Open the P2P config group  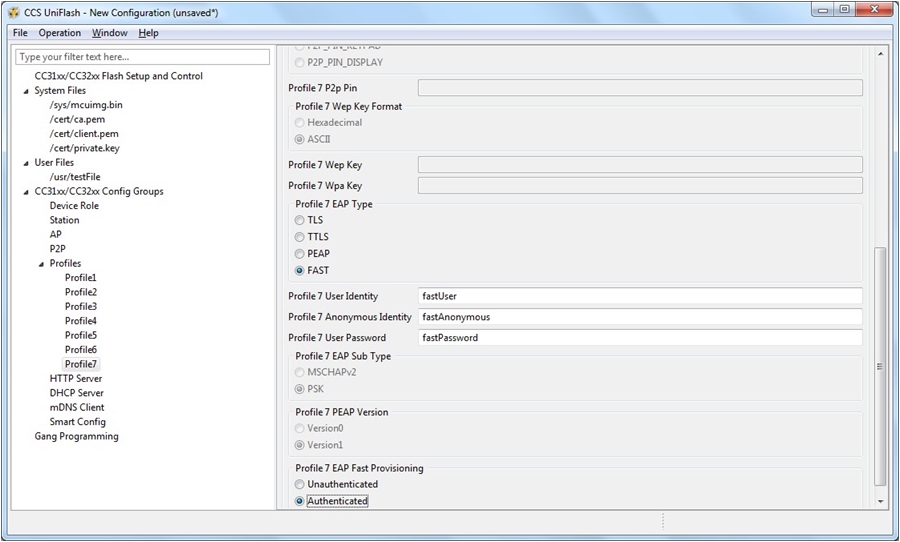coord(57,249)
